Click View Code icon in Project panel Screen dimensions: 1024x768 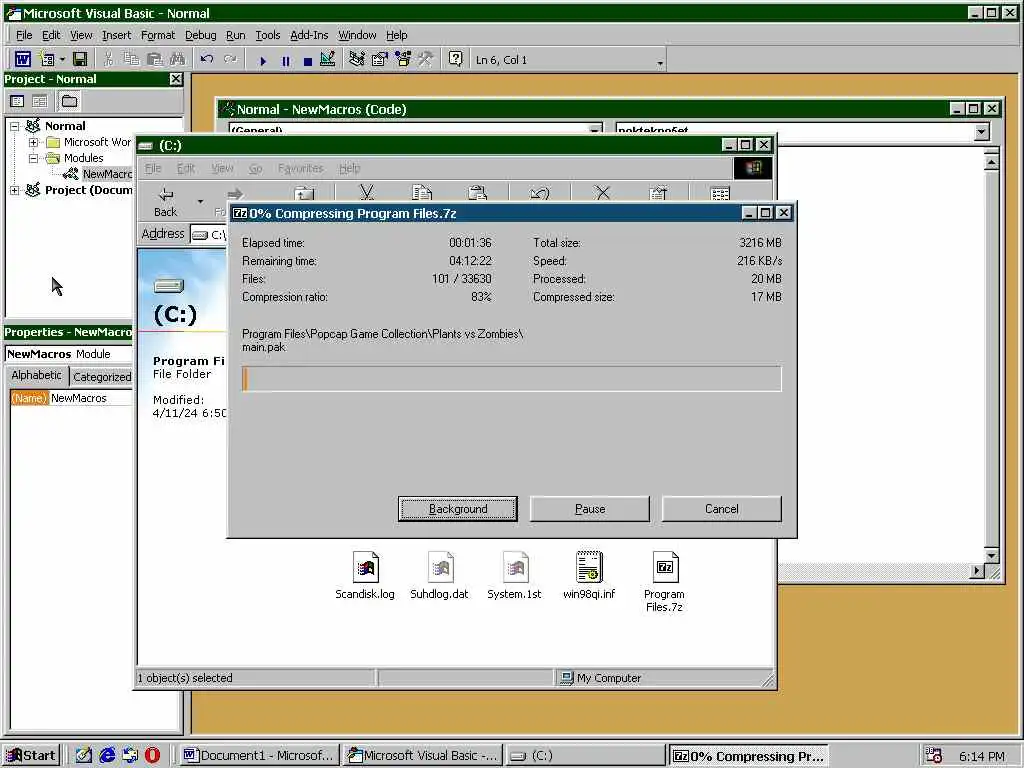(x=17, y=101)
